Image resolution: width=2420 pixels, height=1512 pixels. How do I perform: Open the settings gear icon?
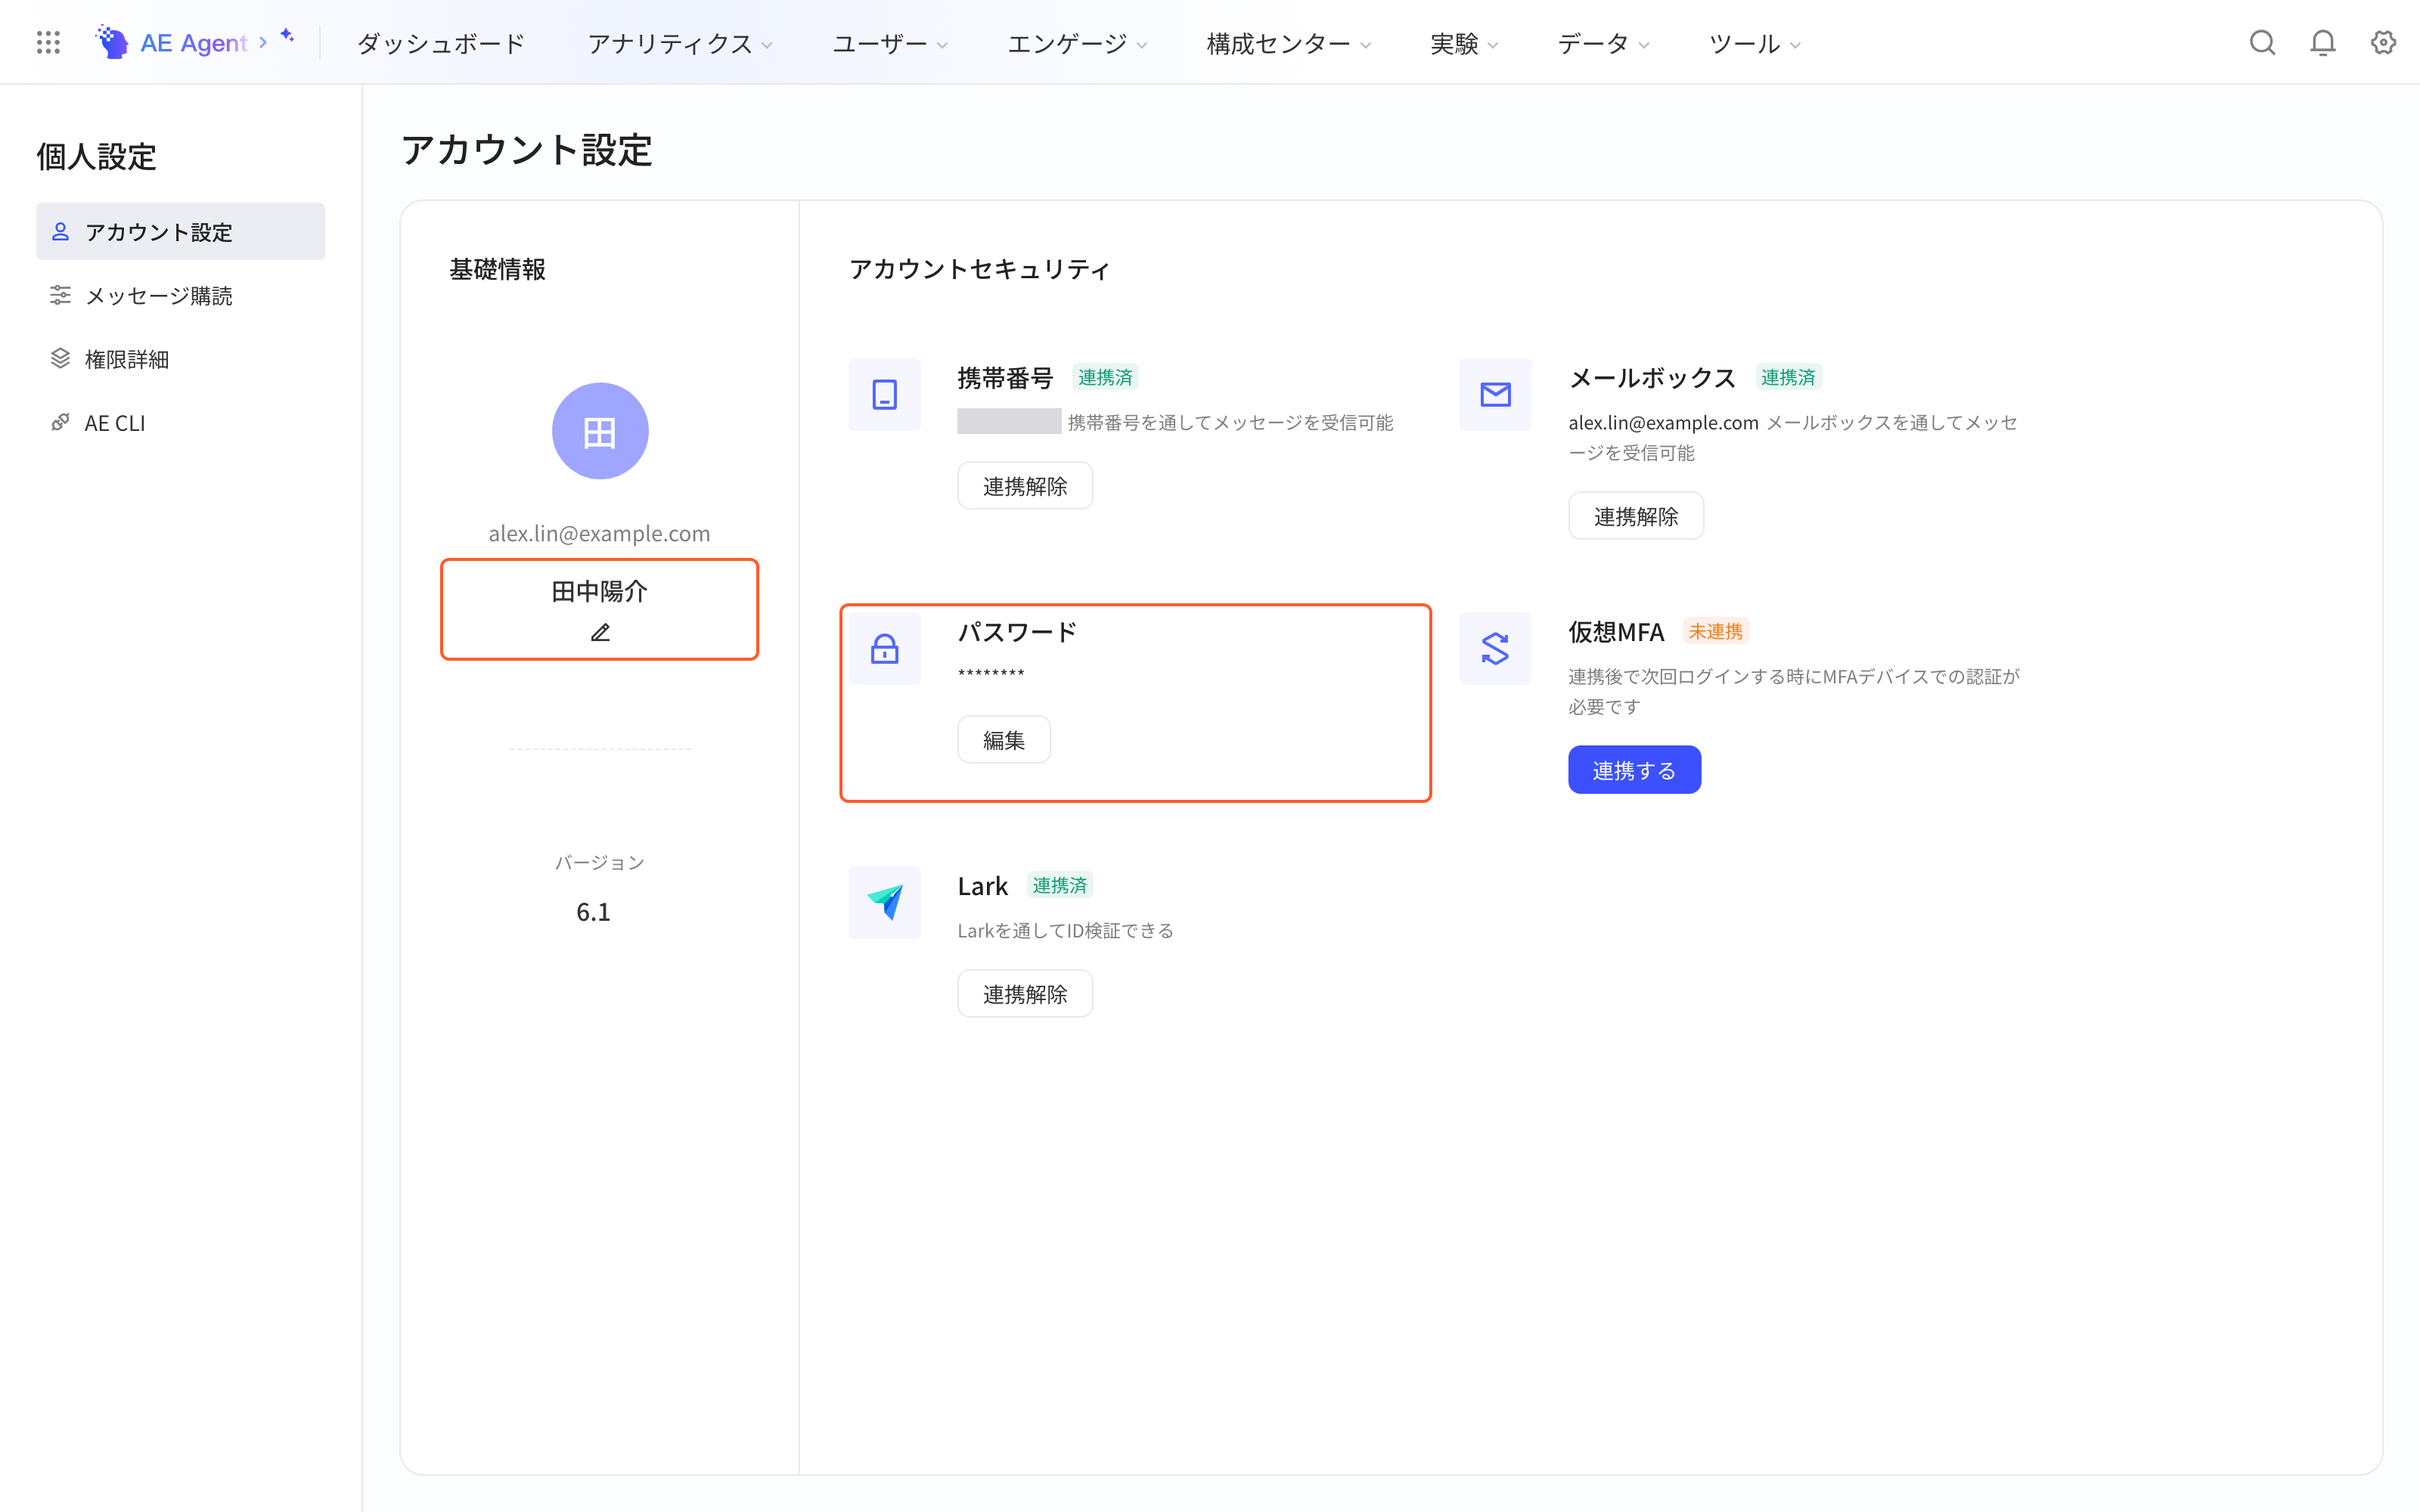click(x=2383, y=42)
